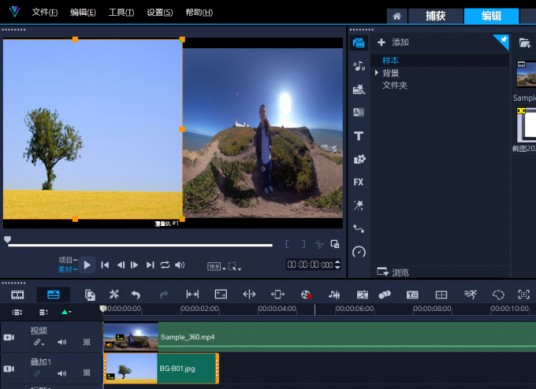
Task: Open the aspect ratio dropdown under preview
Action: [x=216, y=266]
